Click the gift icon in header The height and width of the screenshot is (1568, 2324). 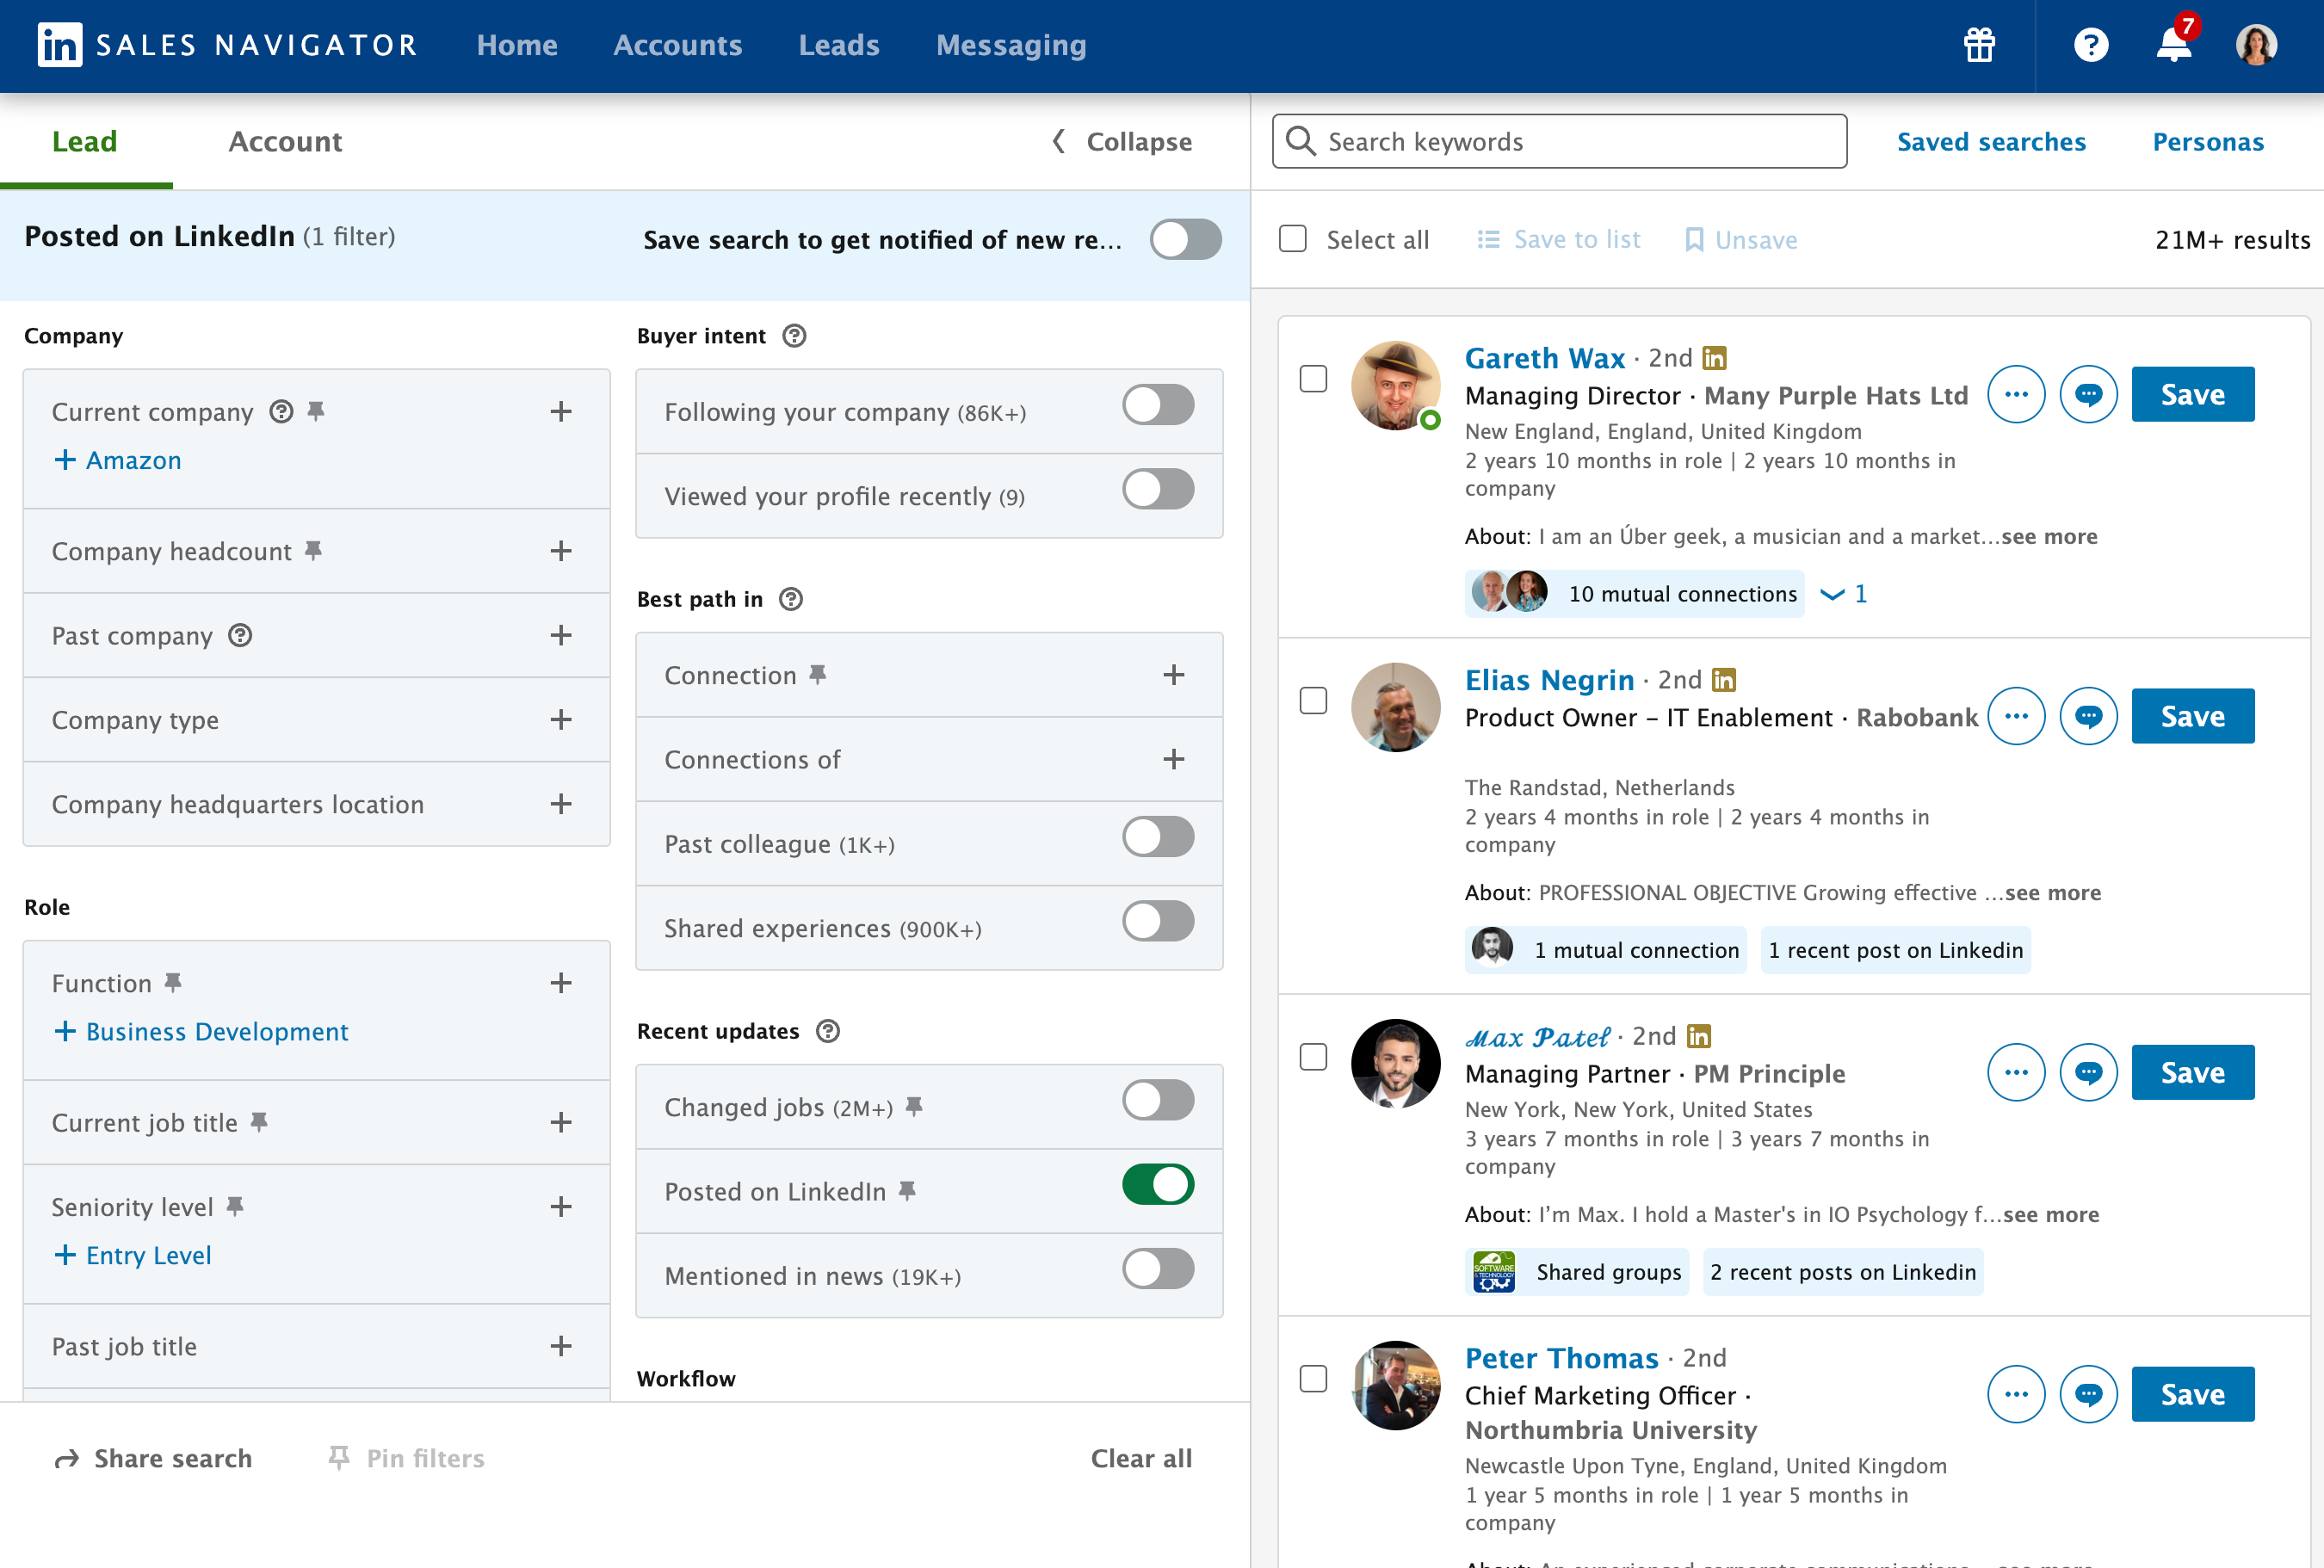click(1979, 45)
